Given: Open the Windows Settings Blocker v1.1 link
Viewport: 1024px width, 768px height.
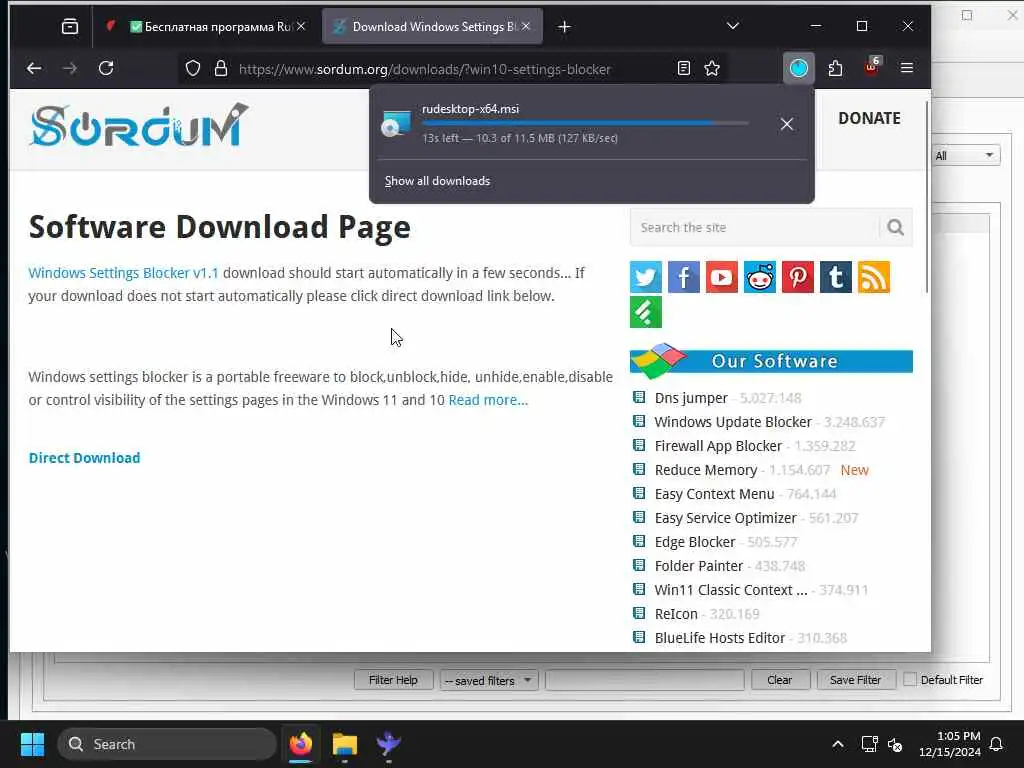Looking at the screenshot, I should click(x=123, y=273).
